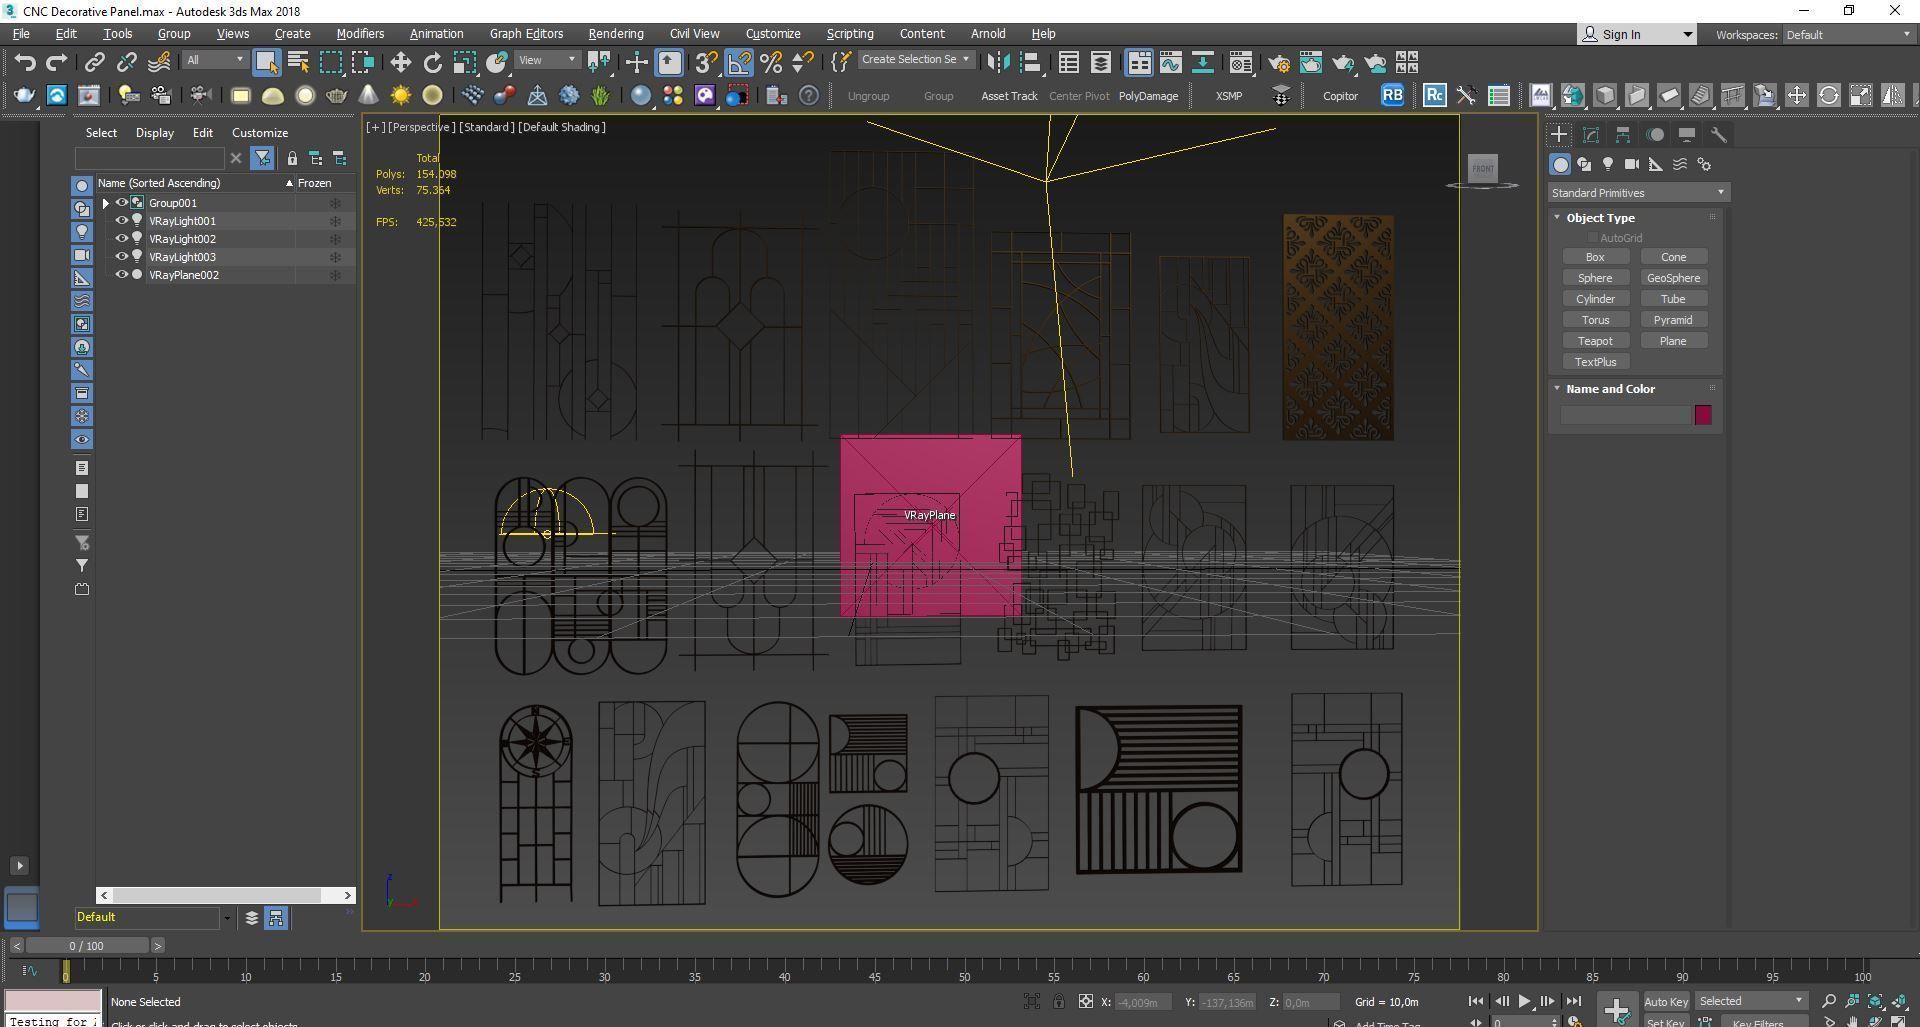1920x1027 pixels.
Task: Toggle frozen state of VRayLight001
Action: (x=336, y=221)
